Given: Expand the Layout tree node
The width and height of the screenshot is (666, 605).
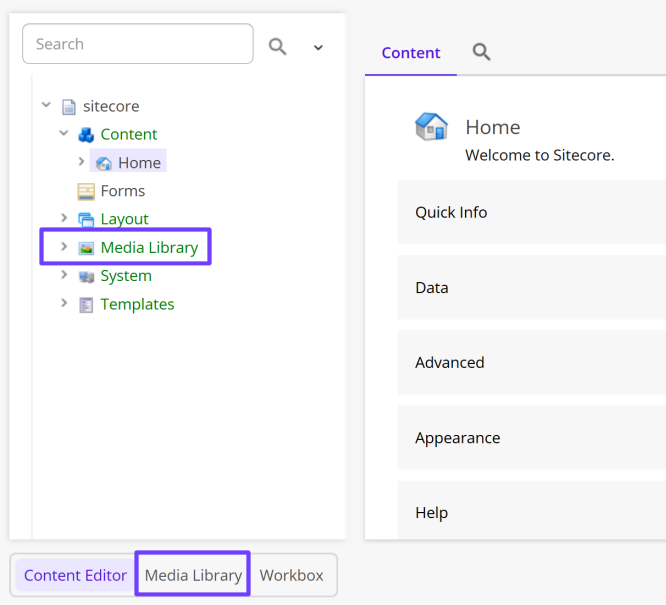Looking at the screenshot, I should 64,218.
